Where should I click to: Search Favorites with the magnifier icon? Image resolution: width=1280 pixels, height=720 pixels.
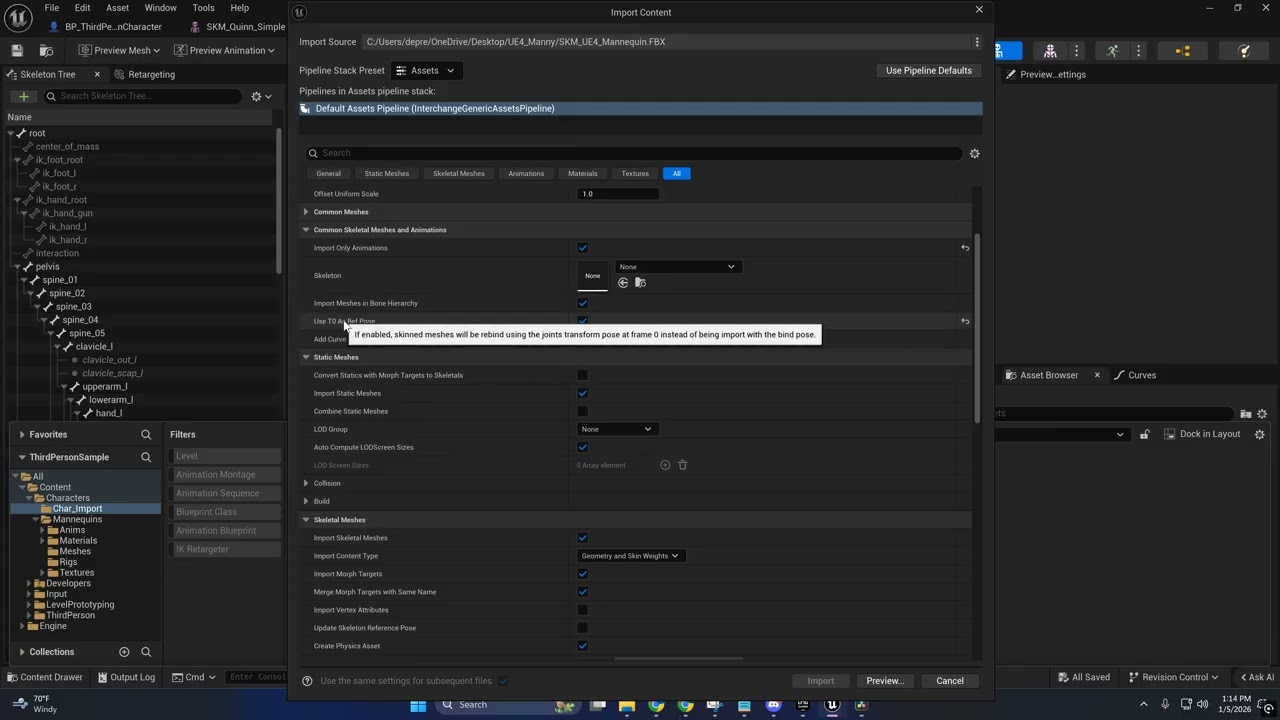tap(146, 435)
